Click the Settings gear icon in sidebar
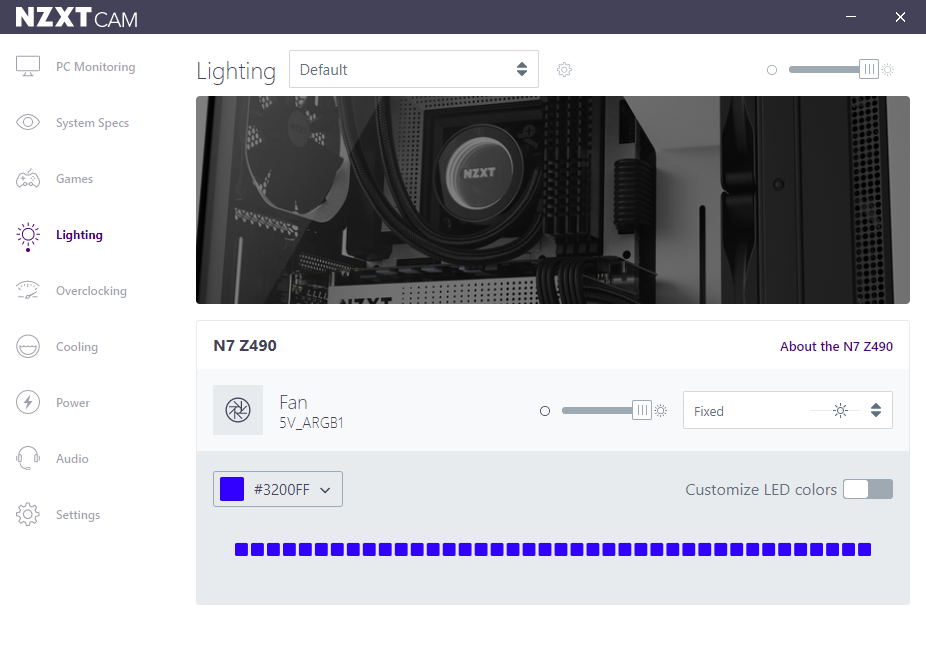Viewport: 926px width, 669px height. pos(28,514)
